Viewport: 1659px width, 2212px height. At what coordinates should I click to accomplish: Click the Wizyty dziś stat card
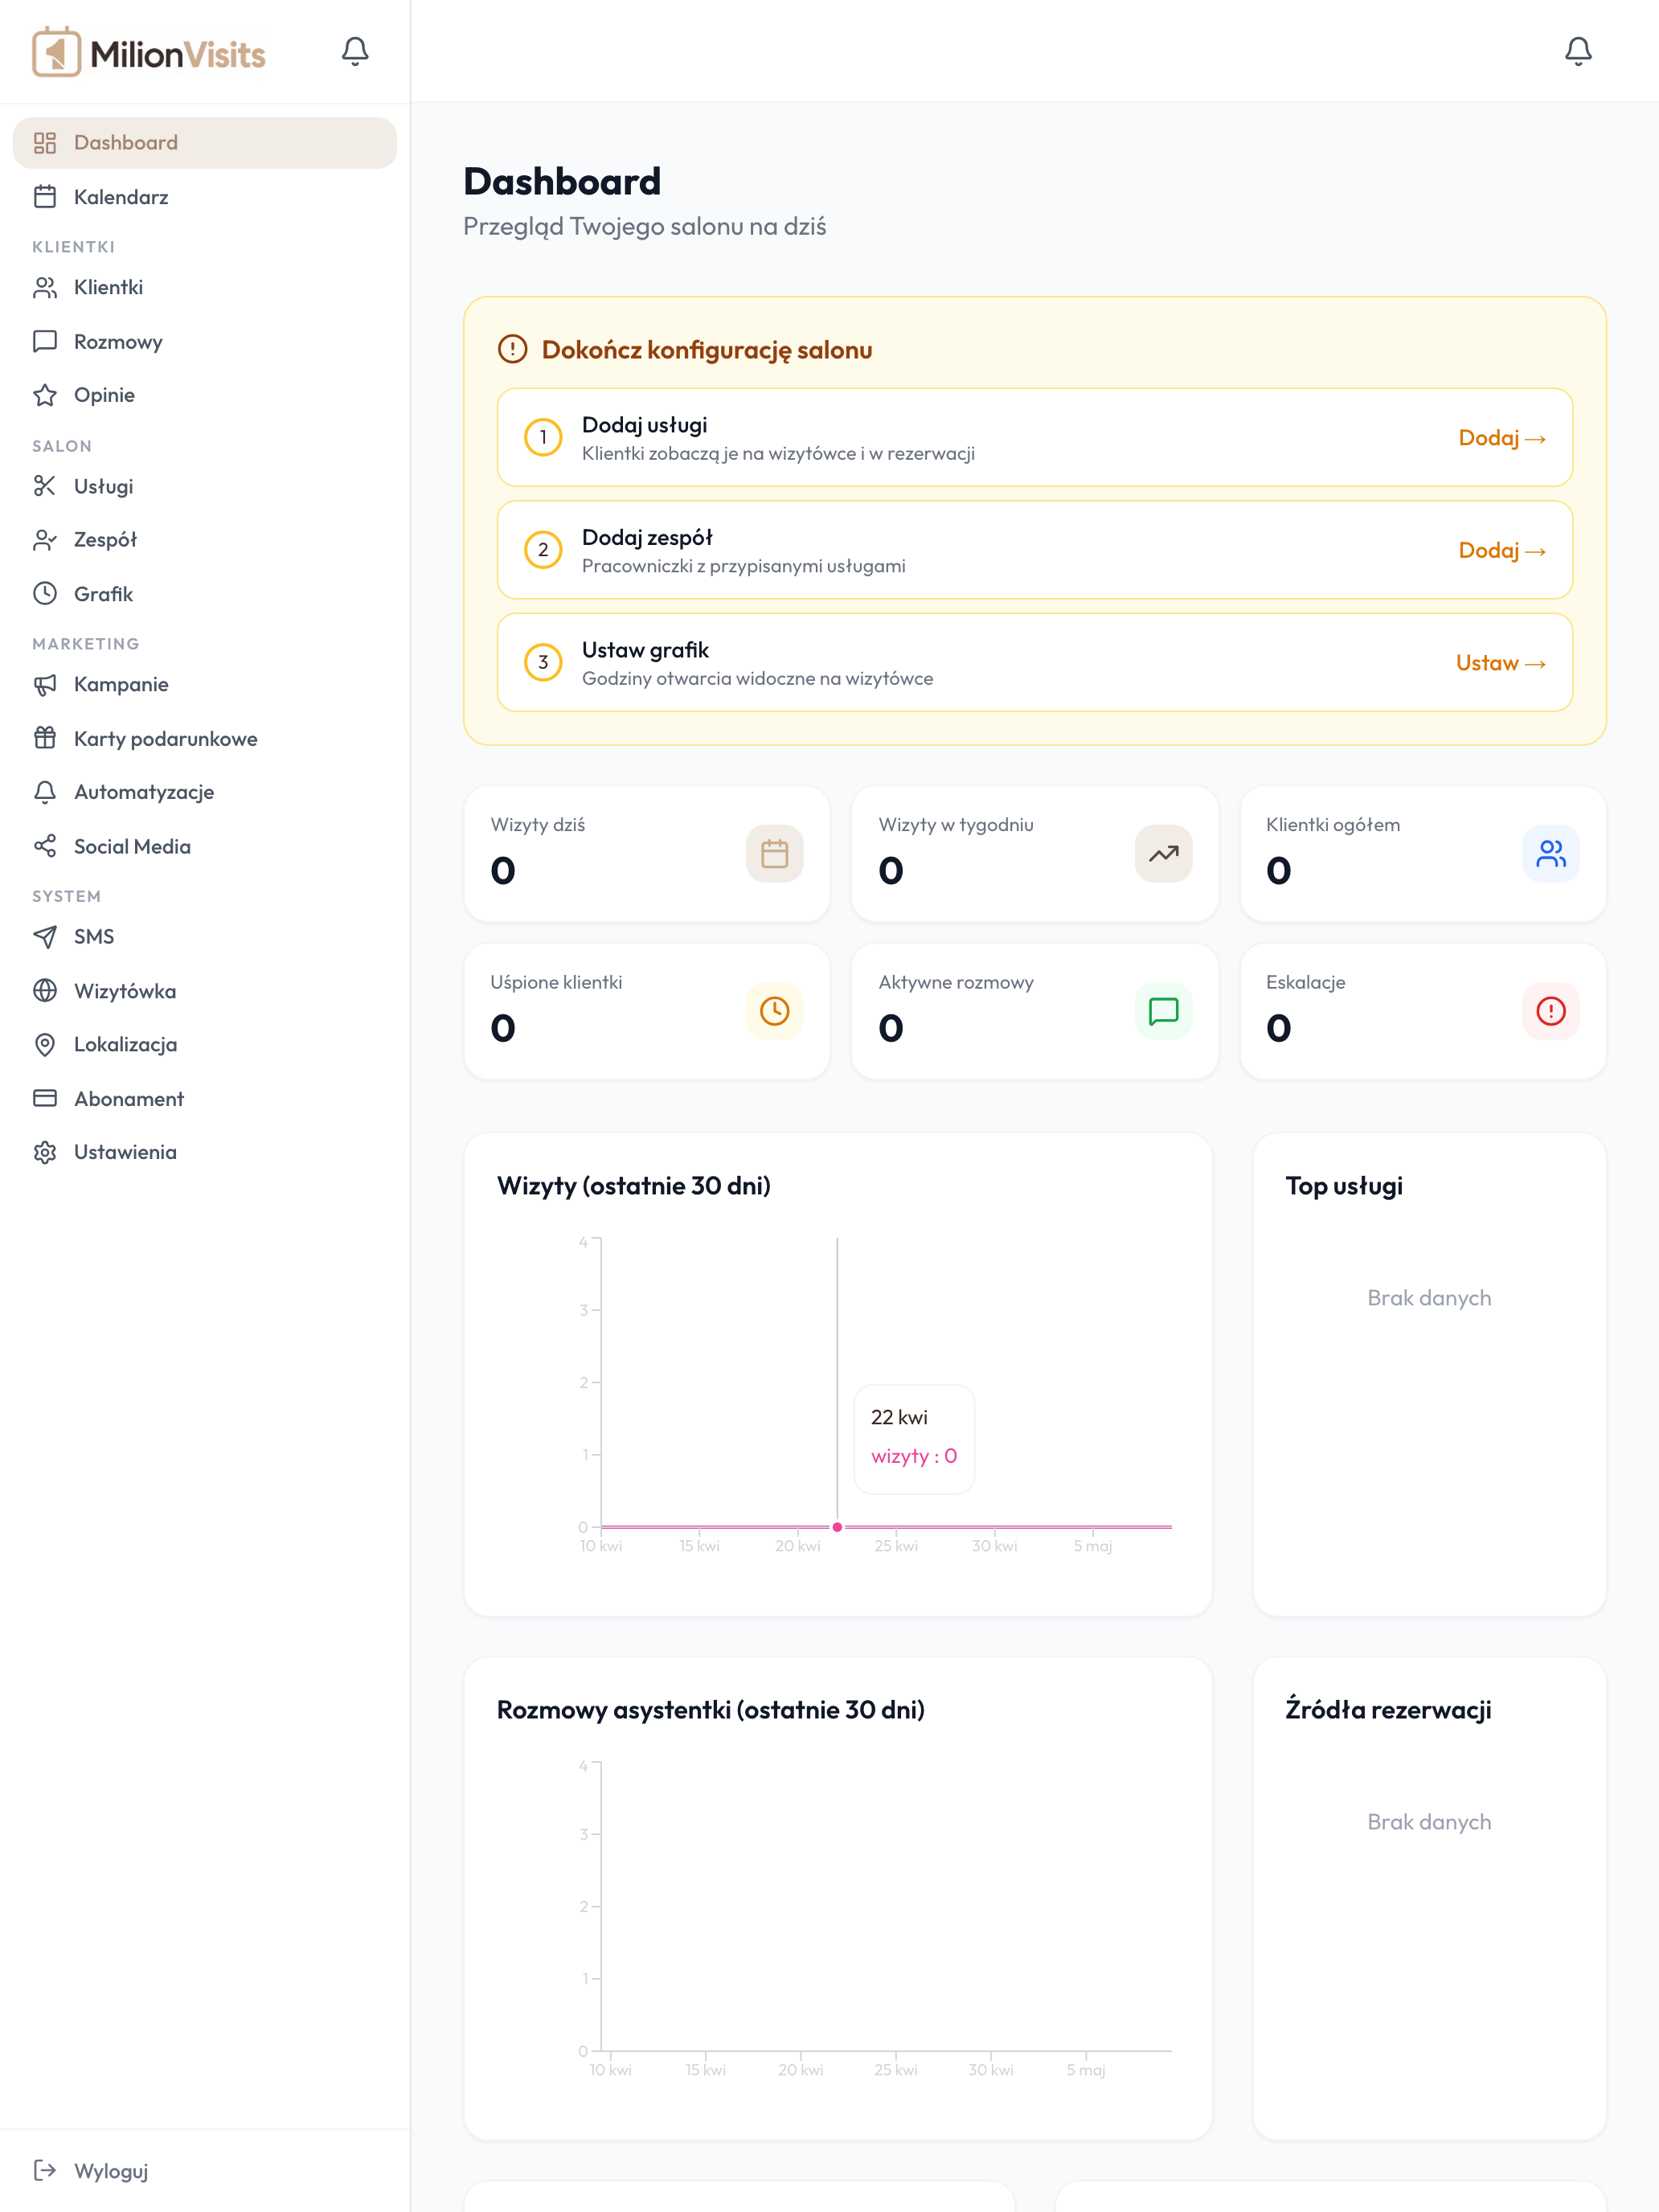tap(647, 853)
